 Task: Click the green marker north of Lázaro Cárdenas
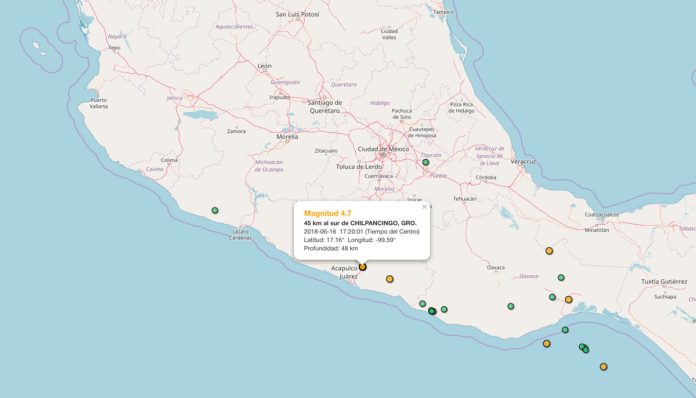pyautogui.click(x=215, y=210)
